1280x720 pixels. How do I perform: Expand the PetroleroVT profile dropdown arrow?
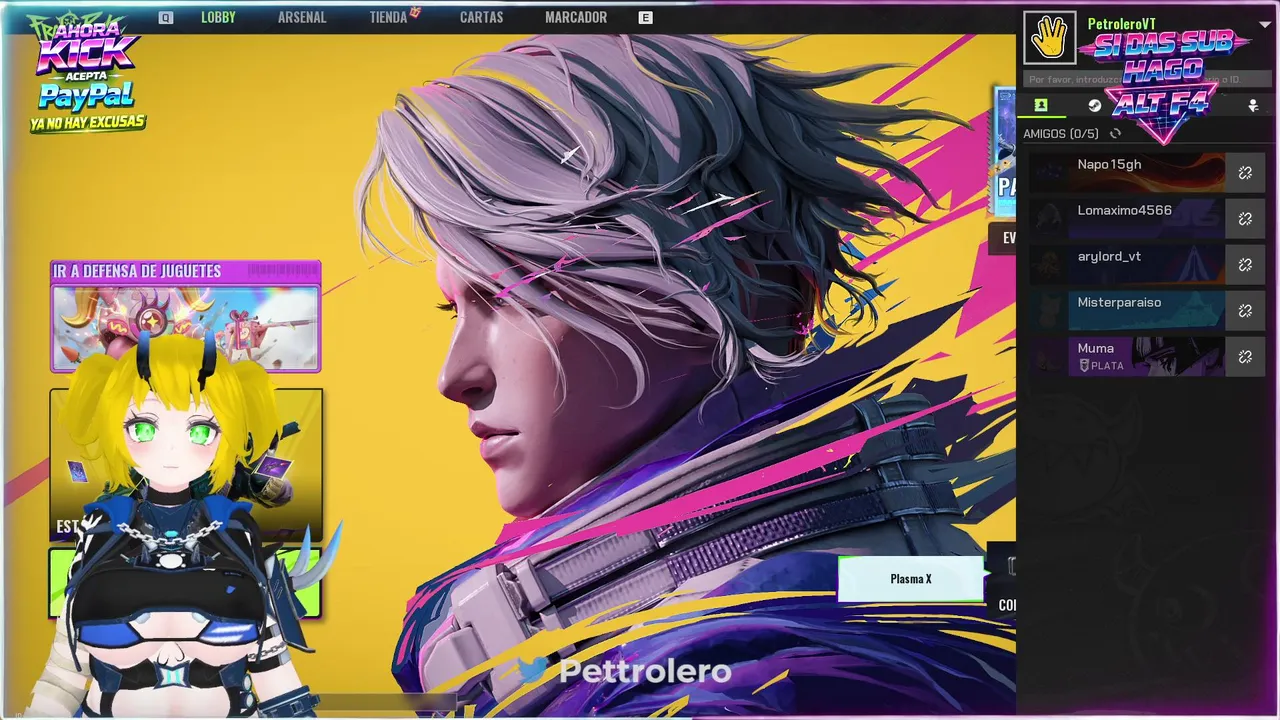tap(1265, 26)
